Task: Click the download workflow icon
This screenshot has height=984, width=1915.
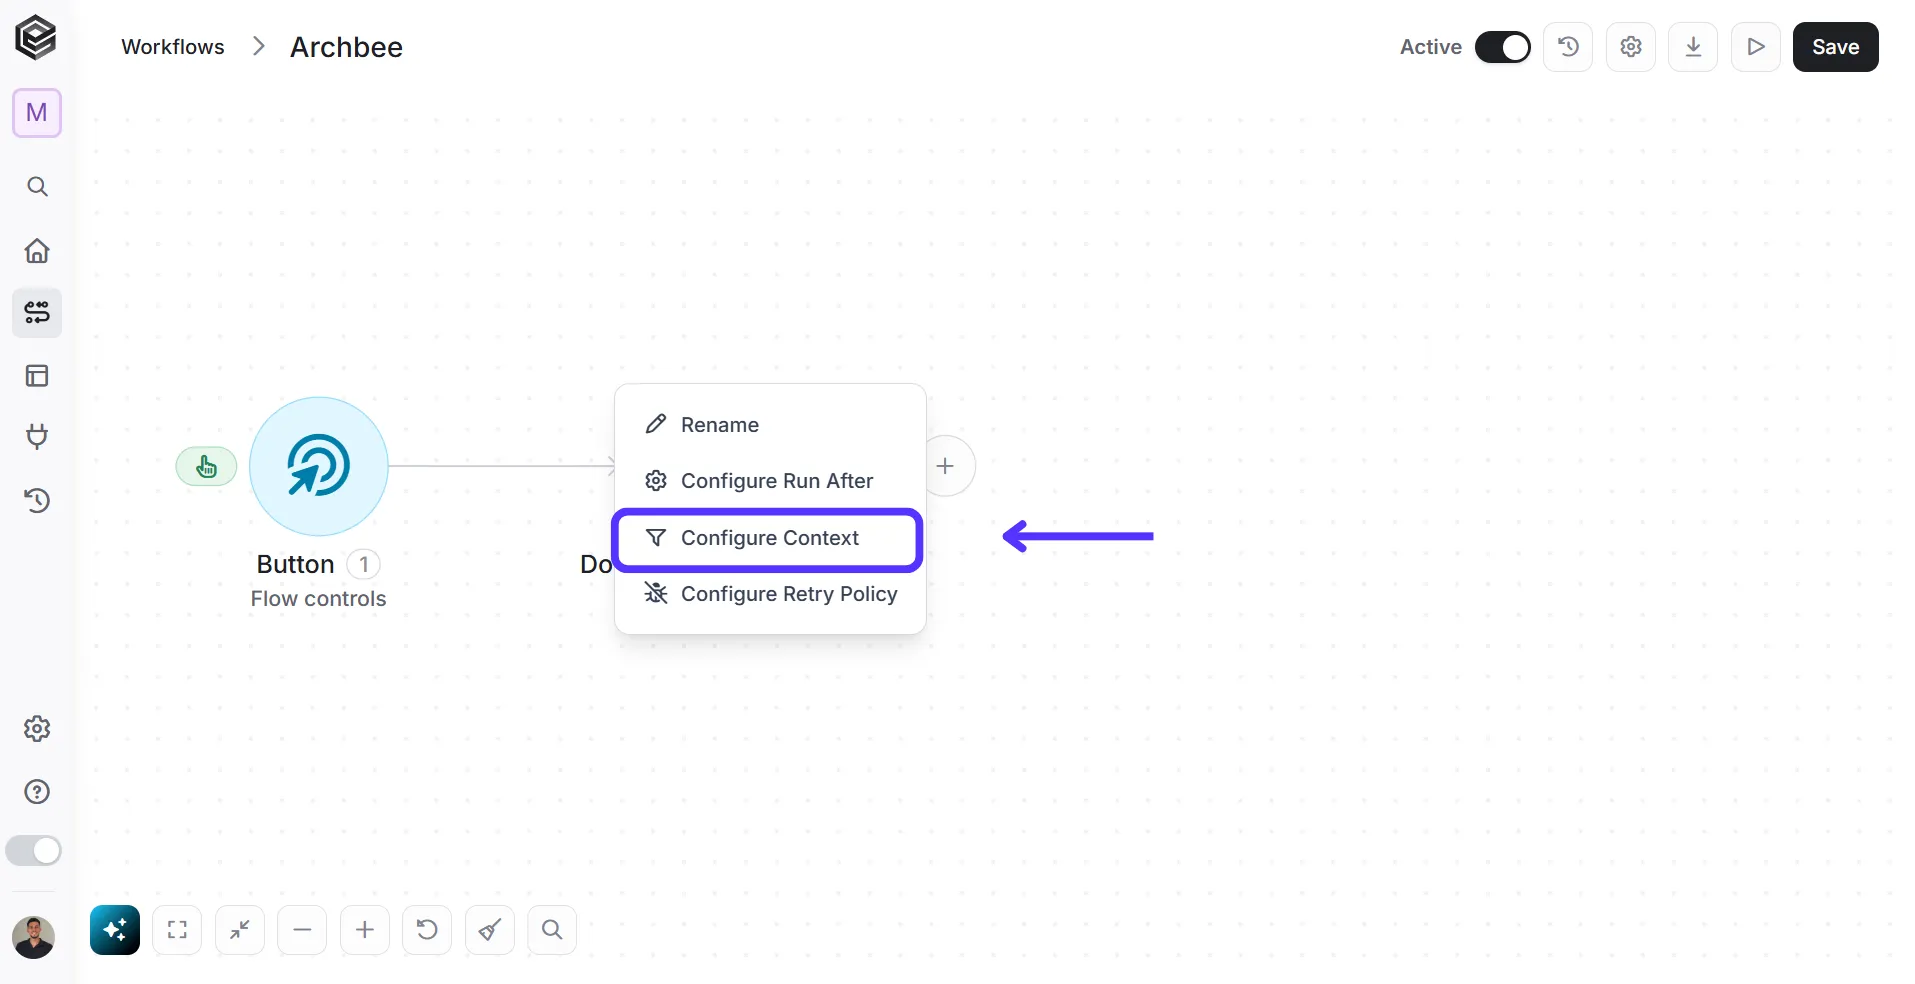Action: pyautogui.click(x=1693, y=47)
